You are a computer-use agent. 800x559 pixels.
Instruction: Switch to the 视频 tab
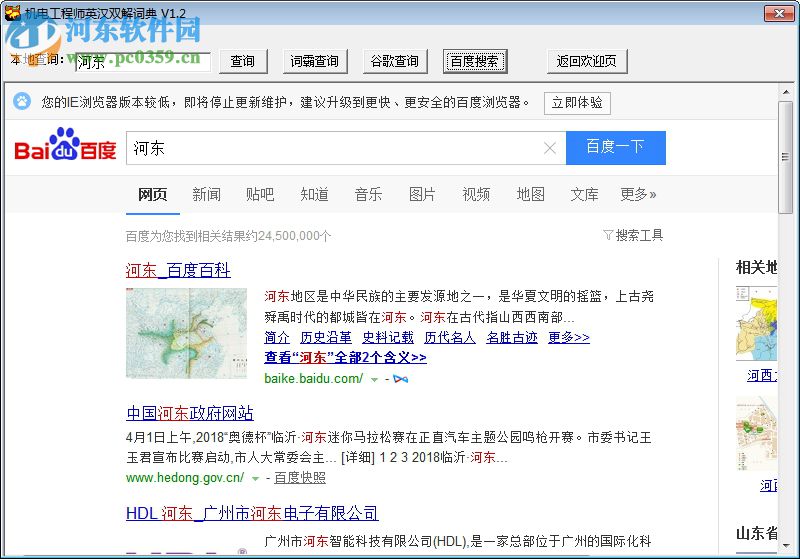[476, 194]
